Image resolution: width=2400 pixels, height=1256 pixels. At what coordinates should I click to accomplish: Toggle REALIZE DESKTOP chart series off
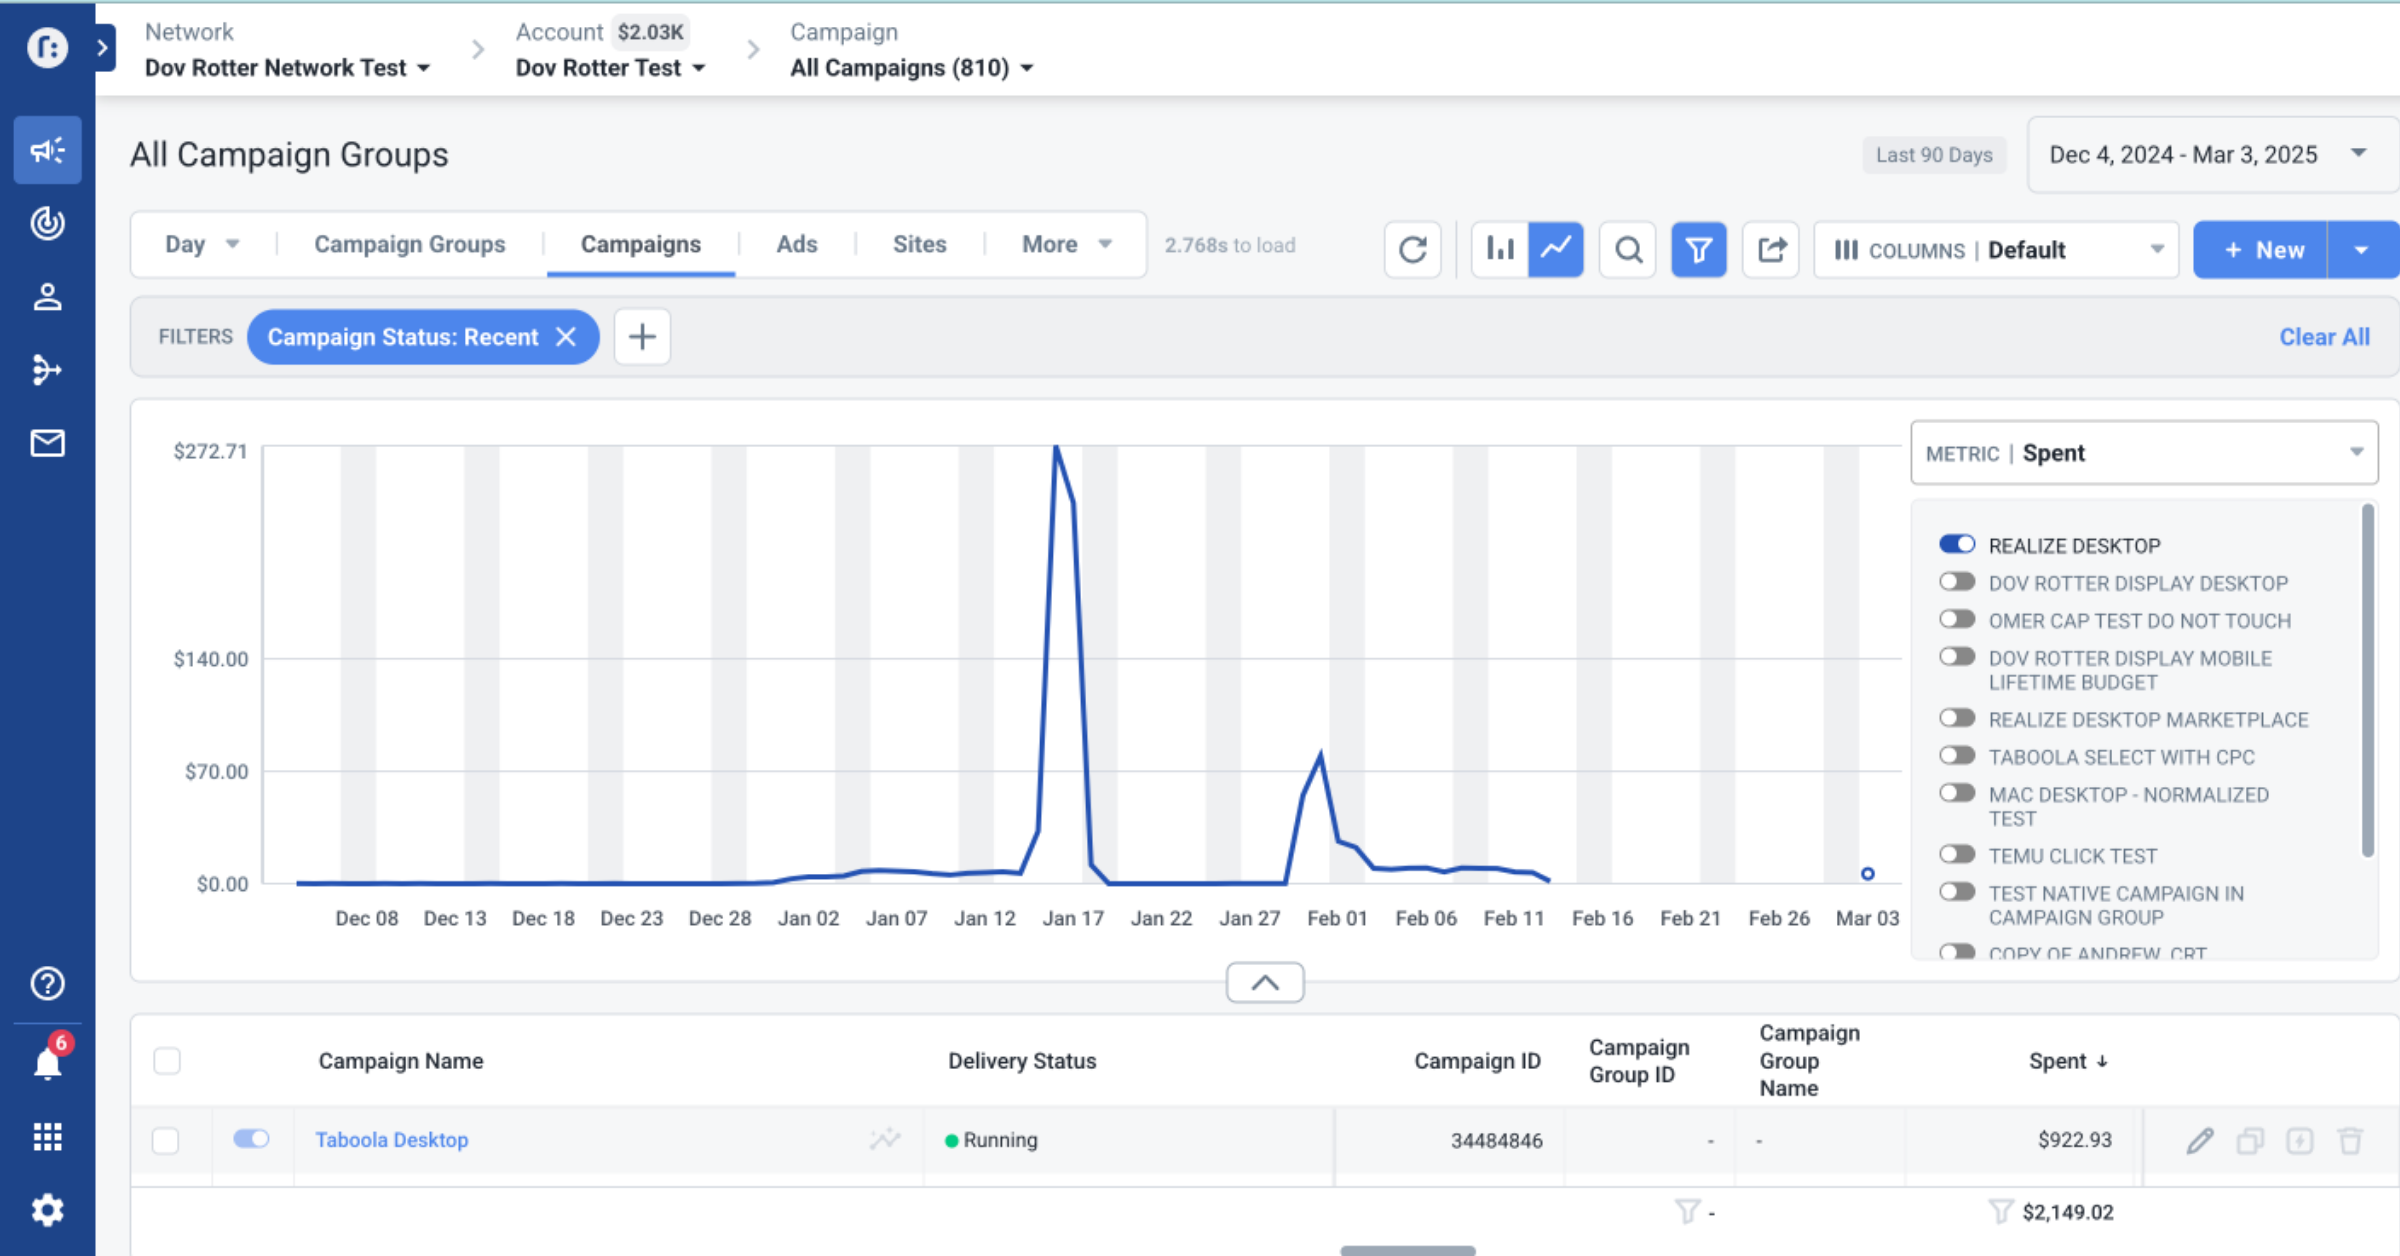tap(1957, 544)
